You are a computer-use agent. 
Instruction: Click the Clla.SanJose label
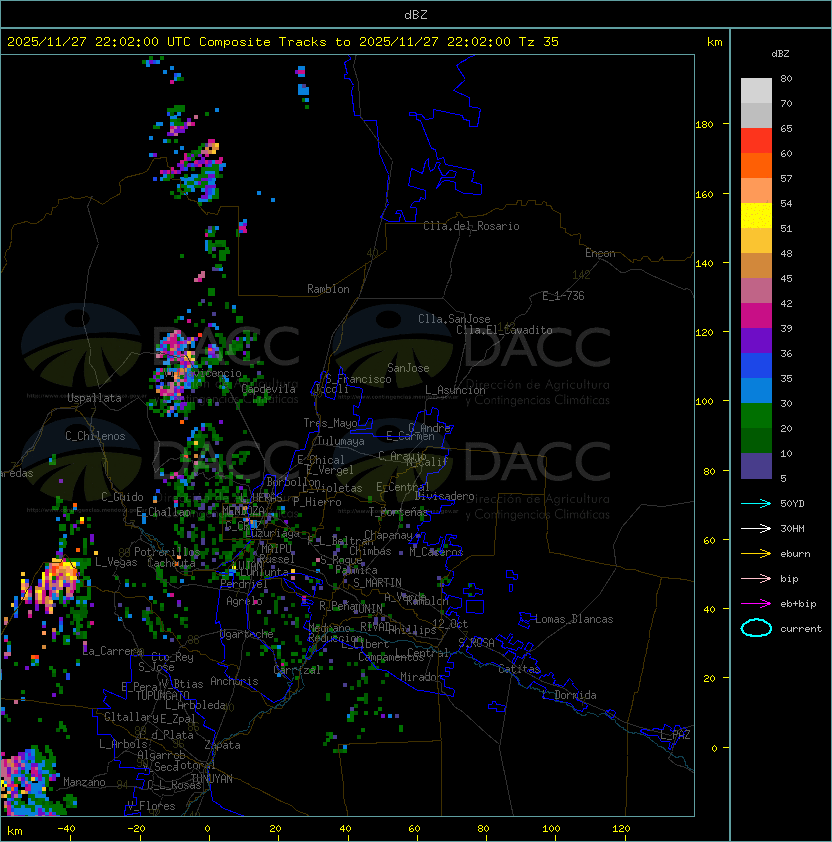(454, 319)
